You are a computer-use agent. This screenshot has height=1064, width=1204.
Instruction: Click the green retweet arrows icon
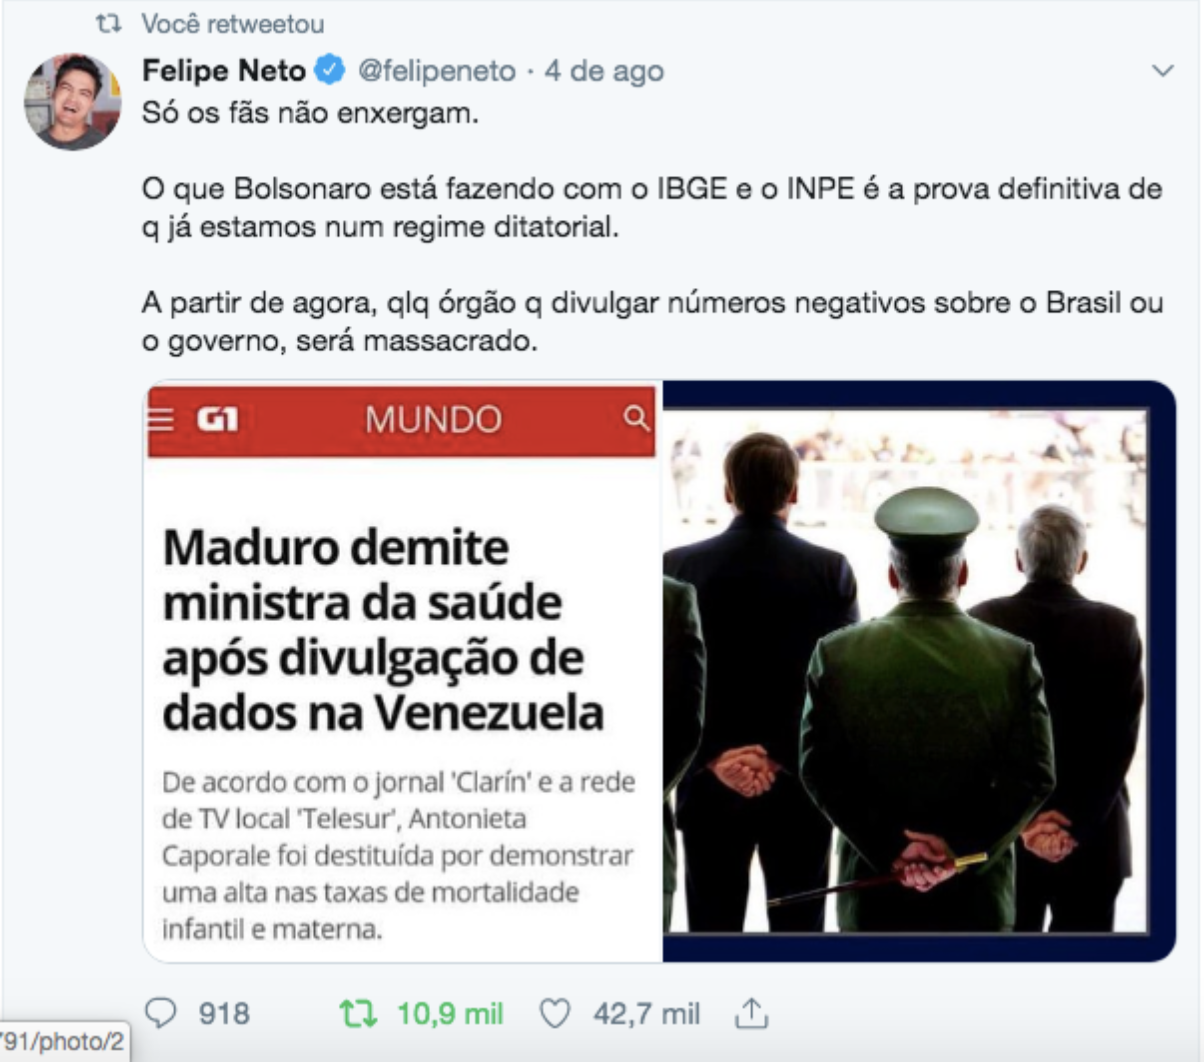[x=358, y=1014]
